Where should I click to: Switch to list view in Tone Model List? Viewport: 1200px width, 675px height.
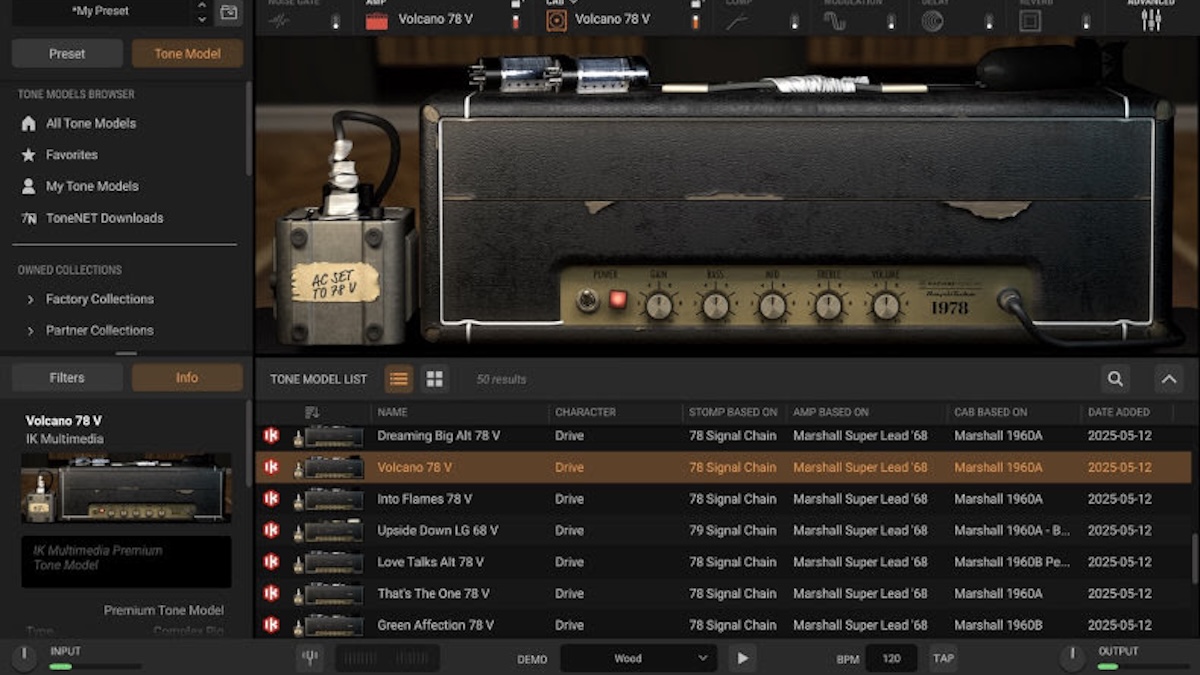[x=399, y=379]
